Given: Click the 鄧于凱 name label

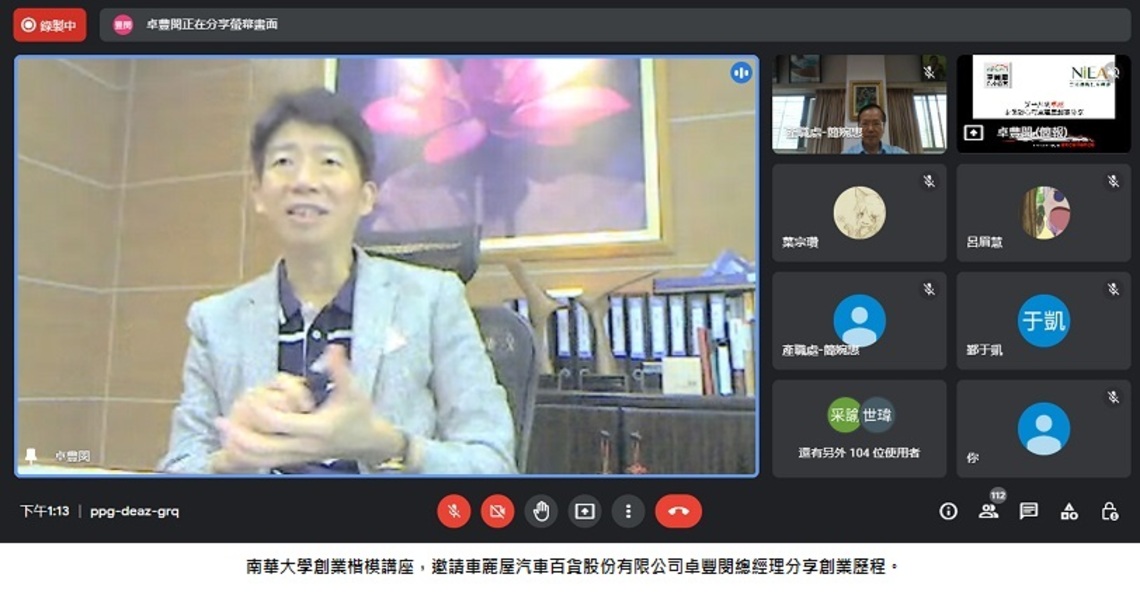Looking at the screenshot, I should [984, 350].
